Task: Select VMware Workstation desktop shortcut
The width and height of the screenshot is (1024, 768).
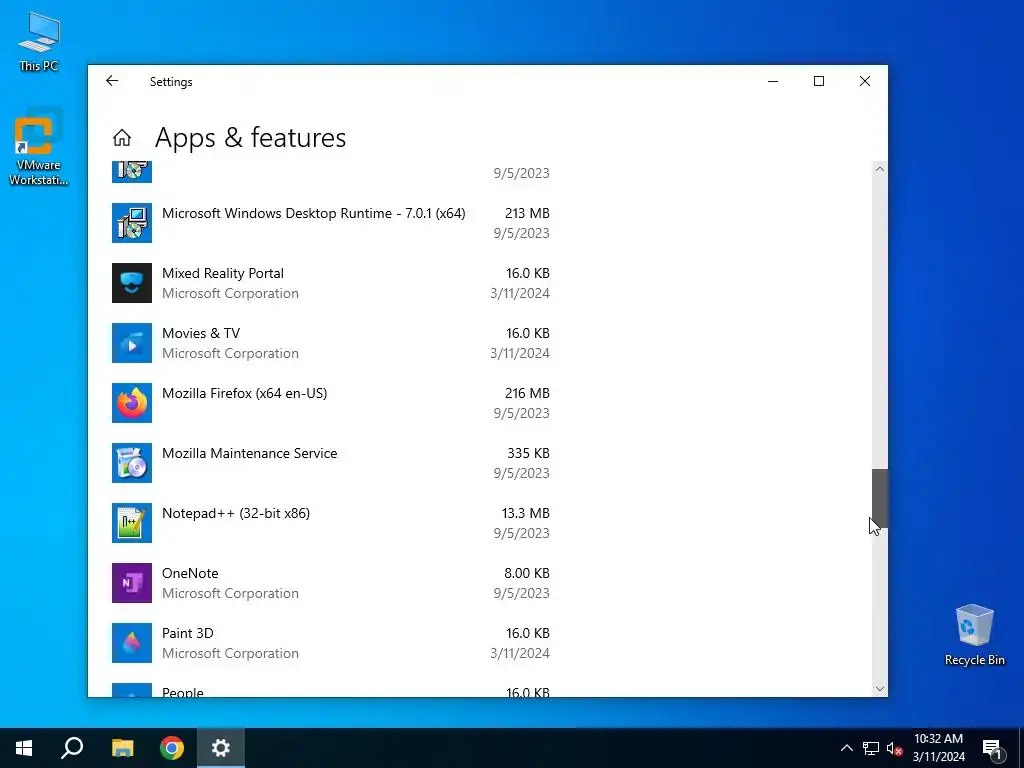Action: [39, 148]
